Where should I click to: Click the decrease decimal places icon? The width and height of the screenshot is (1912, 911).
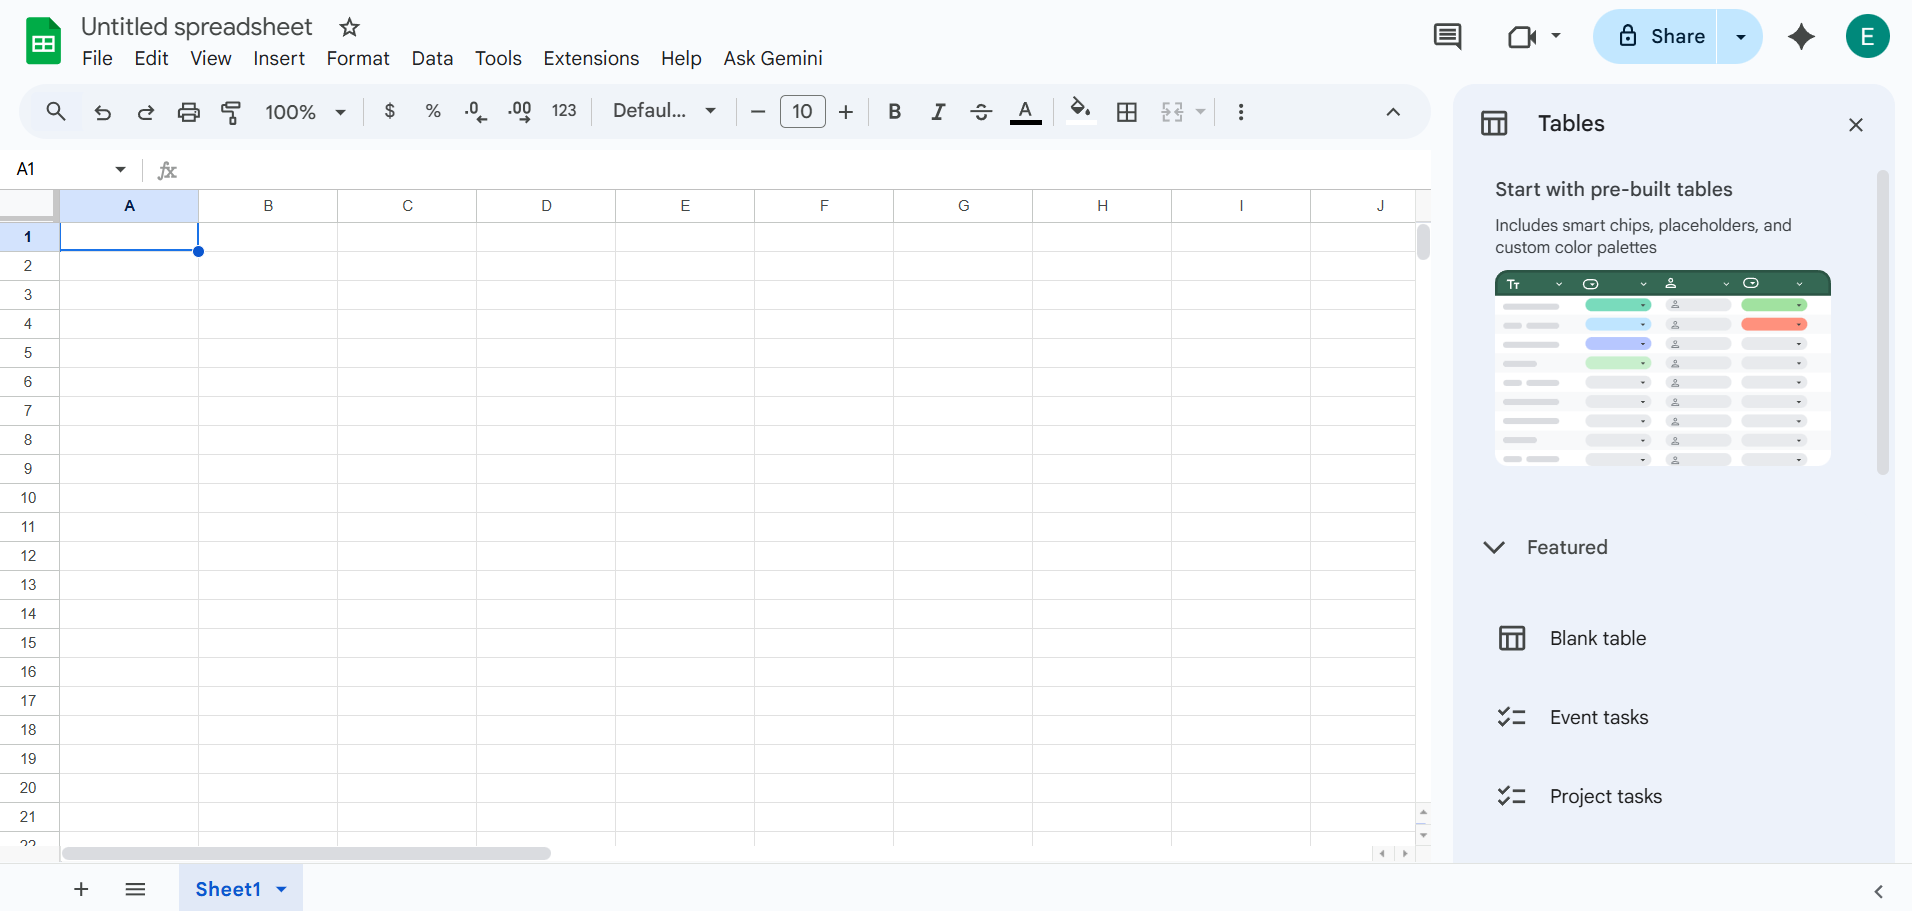click(474, 112)
